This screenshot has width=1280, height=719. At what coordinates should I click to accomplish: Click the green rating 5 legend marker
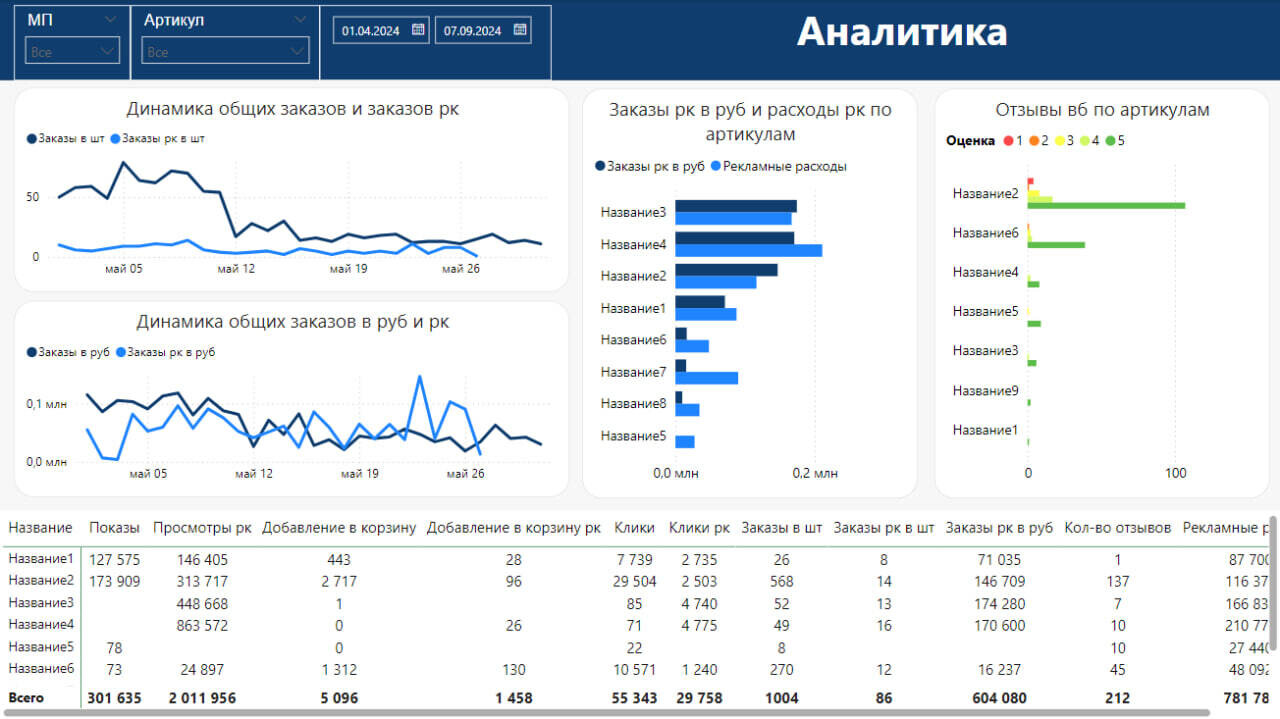pos(1109,141)
